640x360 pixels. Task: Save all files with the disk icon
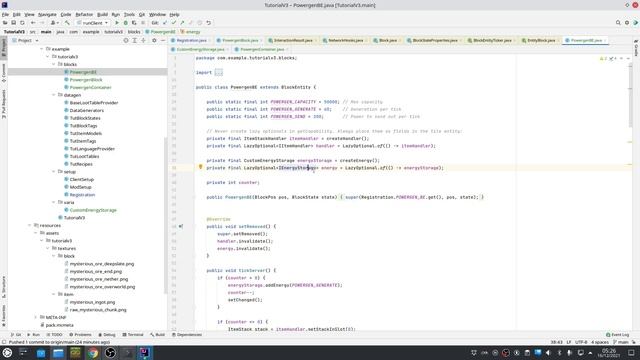tap(13, 23)
